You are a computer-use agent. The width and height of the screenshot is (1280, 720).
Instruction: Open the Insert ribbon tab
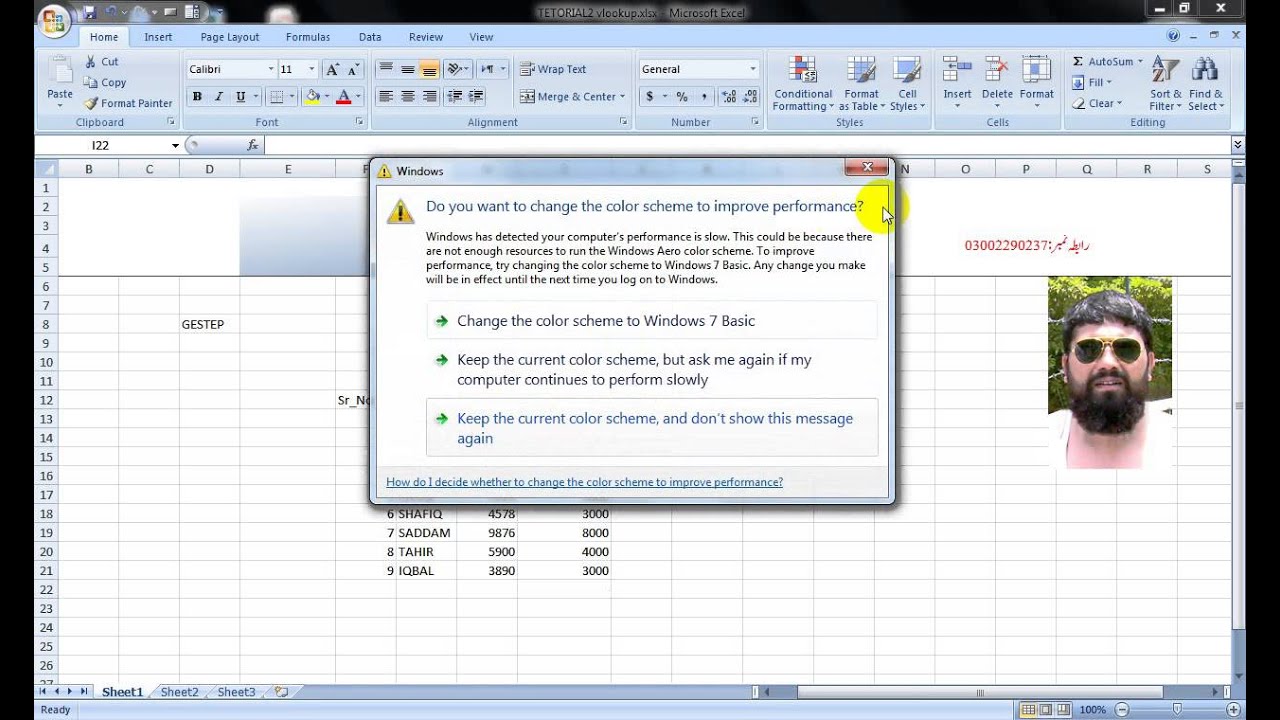158,37
